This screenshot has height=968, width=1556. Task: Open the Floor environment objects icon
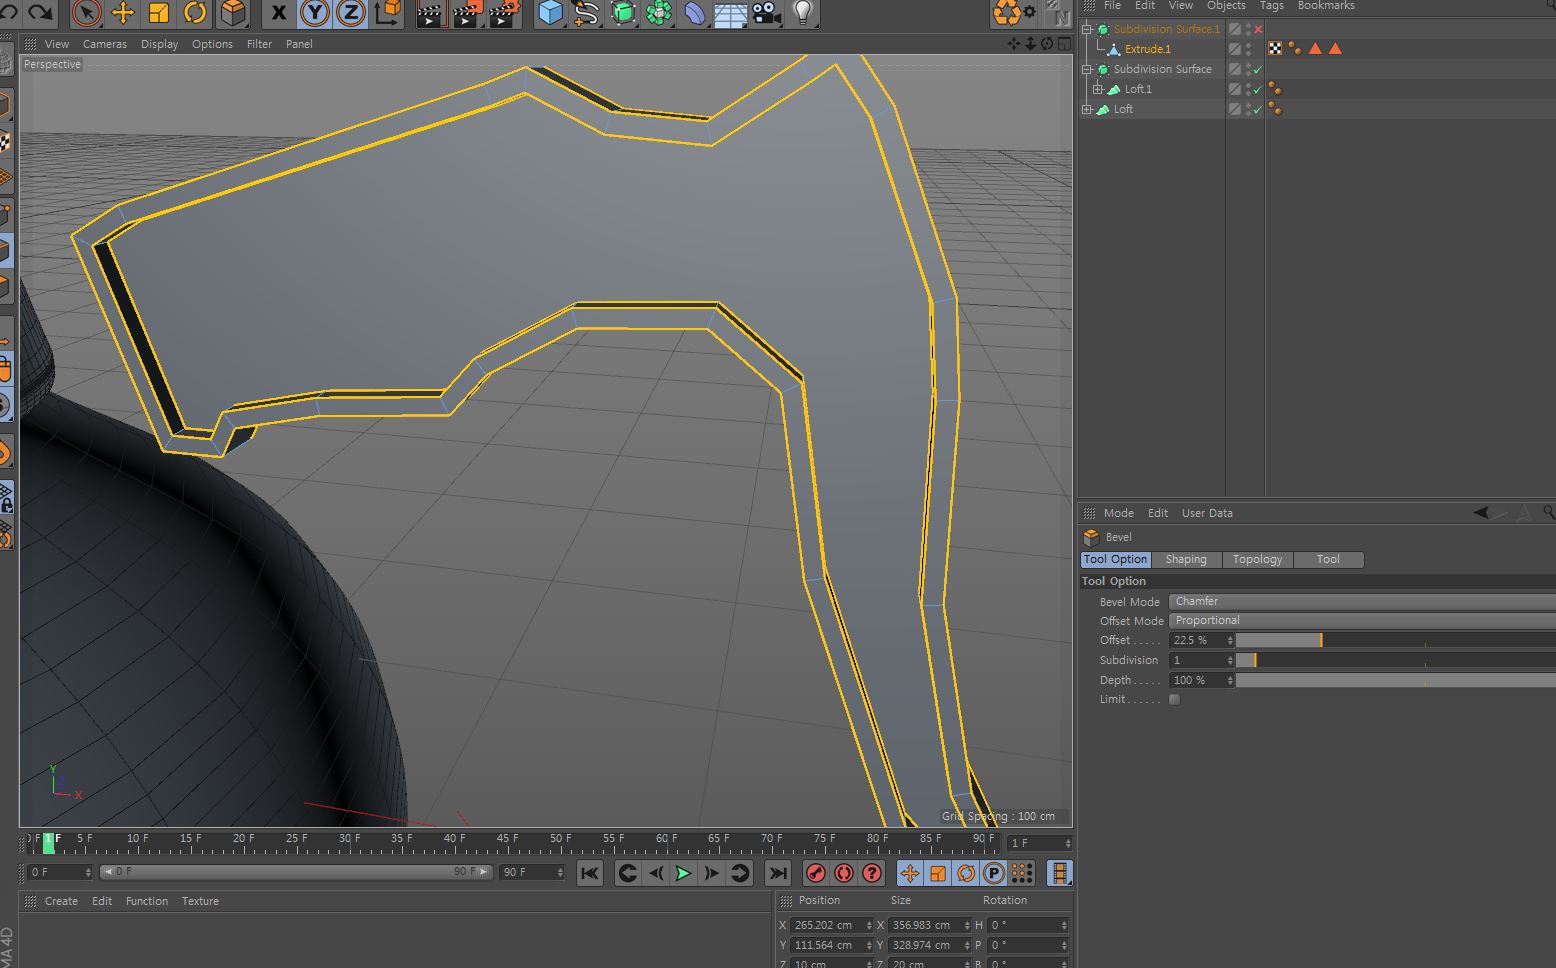tap(730, 13)
